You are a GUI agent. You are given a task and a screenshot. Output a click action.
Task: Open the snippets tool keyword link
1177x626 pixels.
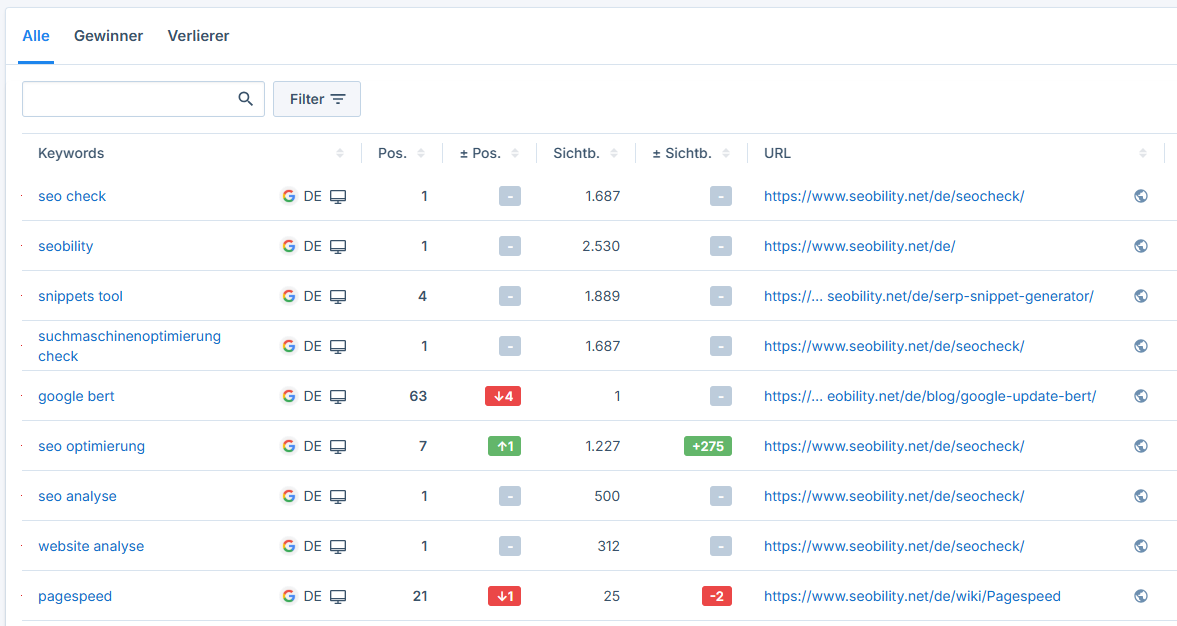point(80,296)
